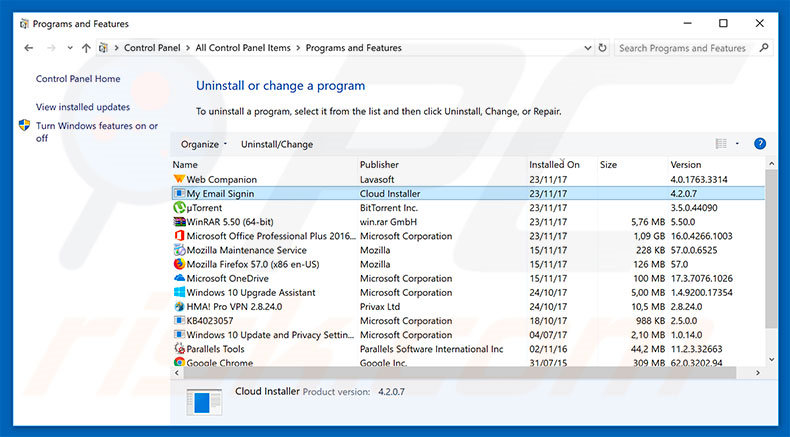Click Programs and Features breadcrumb

tap(354, 48)
